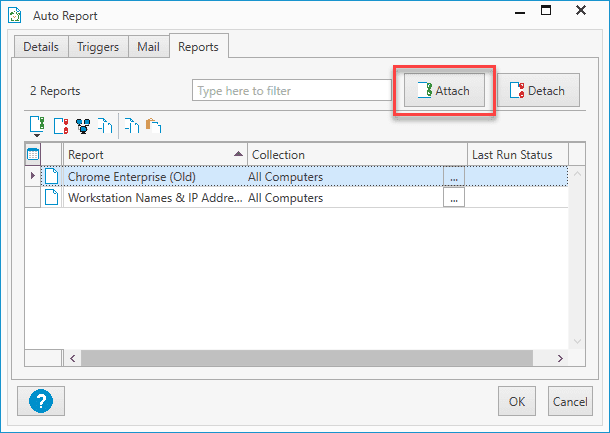This screenshot has width=610, height=433.
Task: Click the row indicator arrow beside Chrome Enterprise (Old)
Action: [x=33, y=176]
